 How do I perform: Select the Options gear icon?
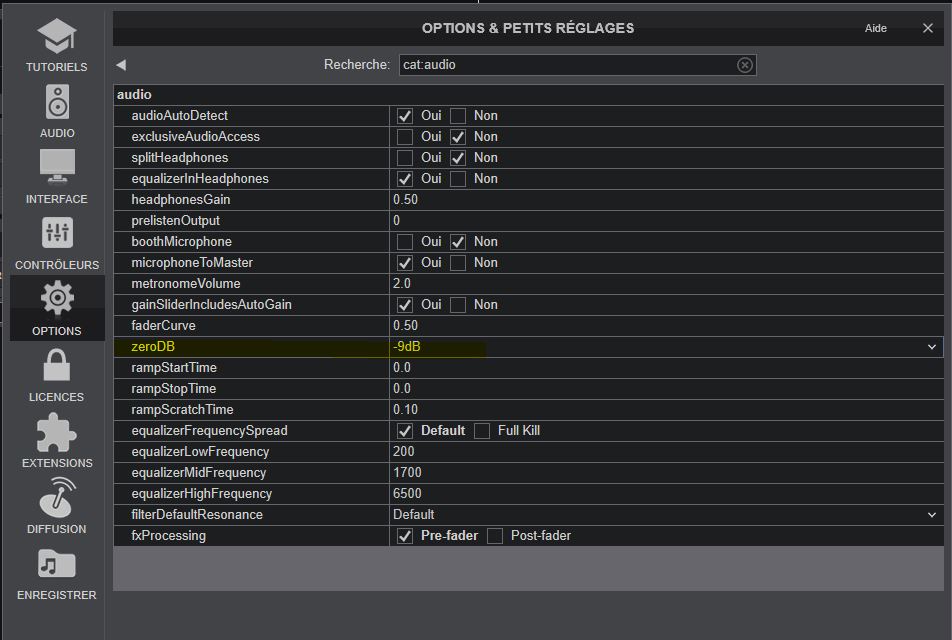pos(57,298)
